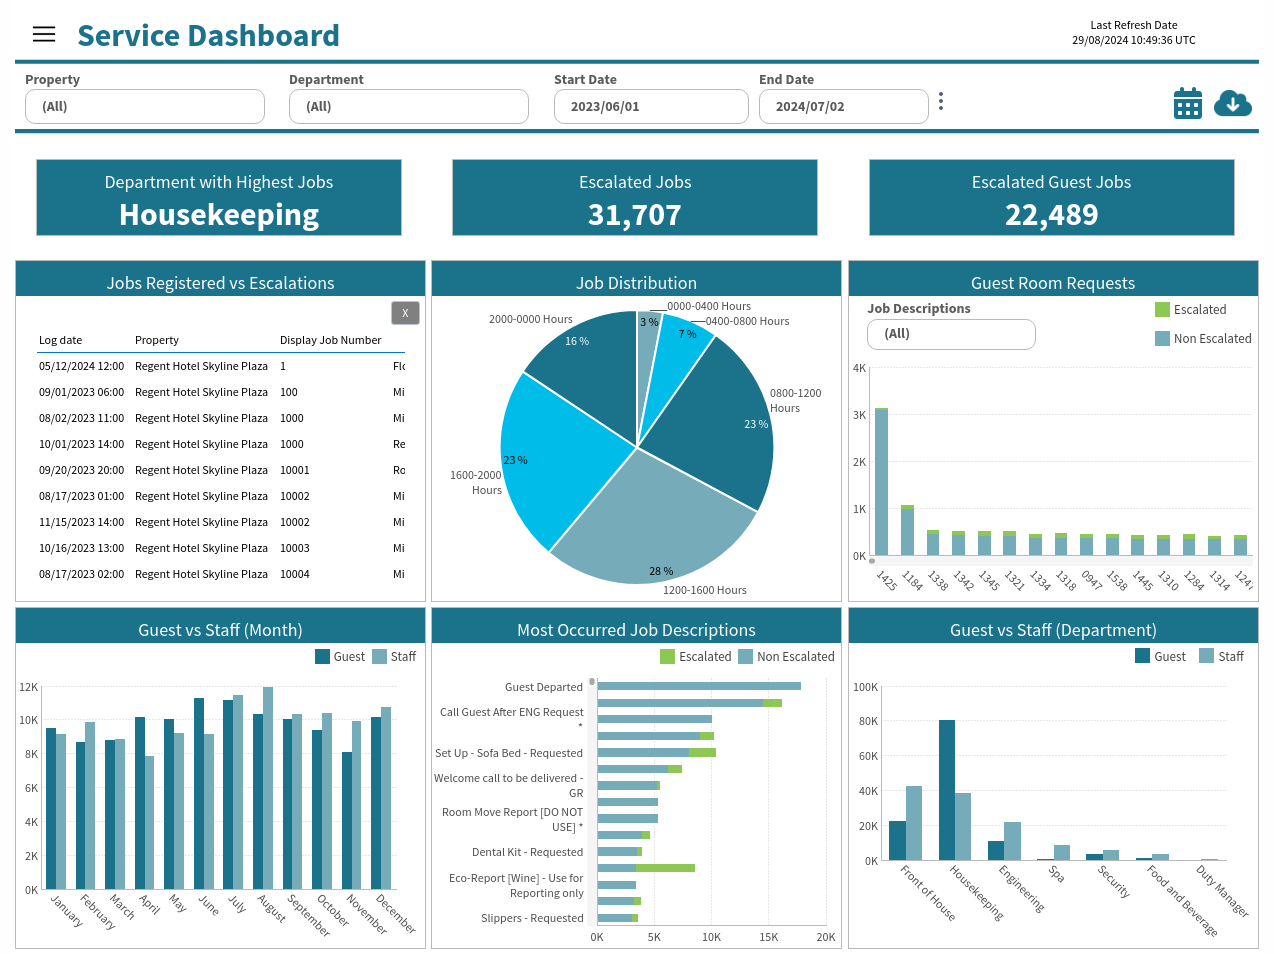The image size is (1274, 954).
Task: Click the Housekeeping Guest bar
Action: coord(947,790)
